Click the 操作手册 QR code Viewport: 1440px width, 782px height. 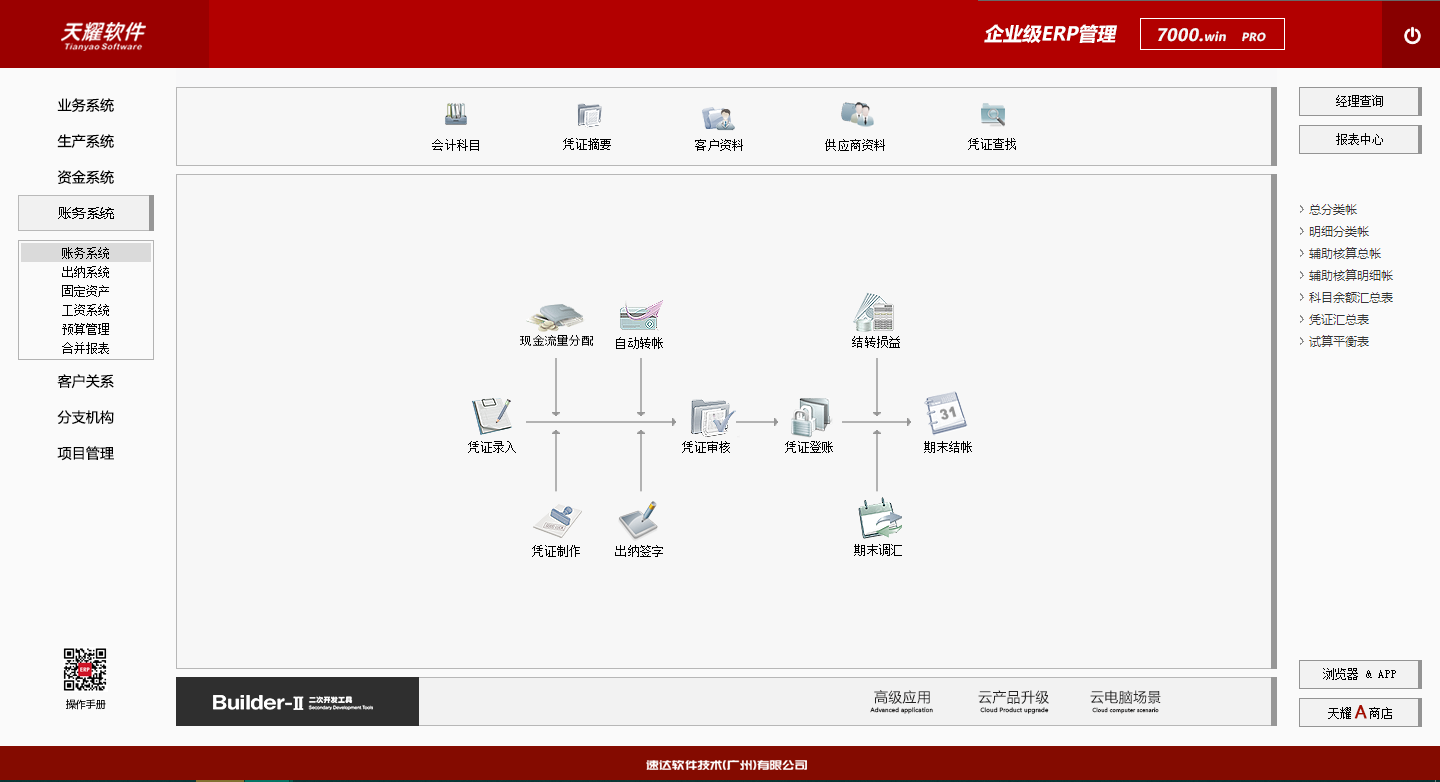(x=86, y=670)
